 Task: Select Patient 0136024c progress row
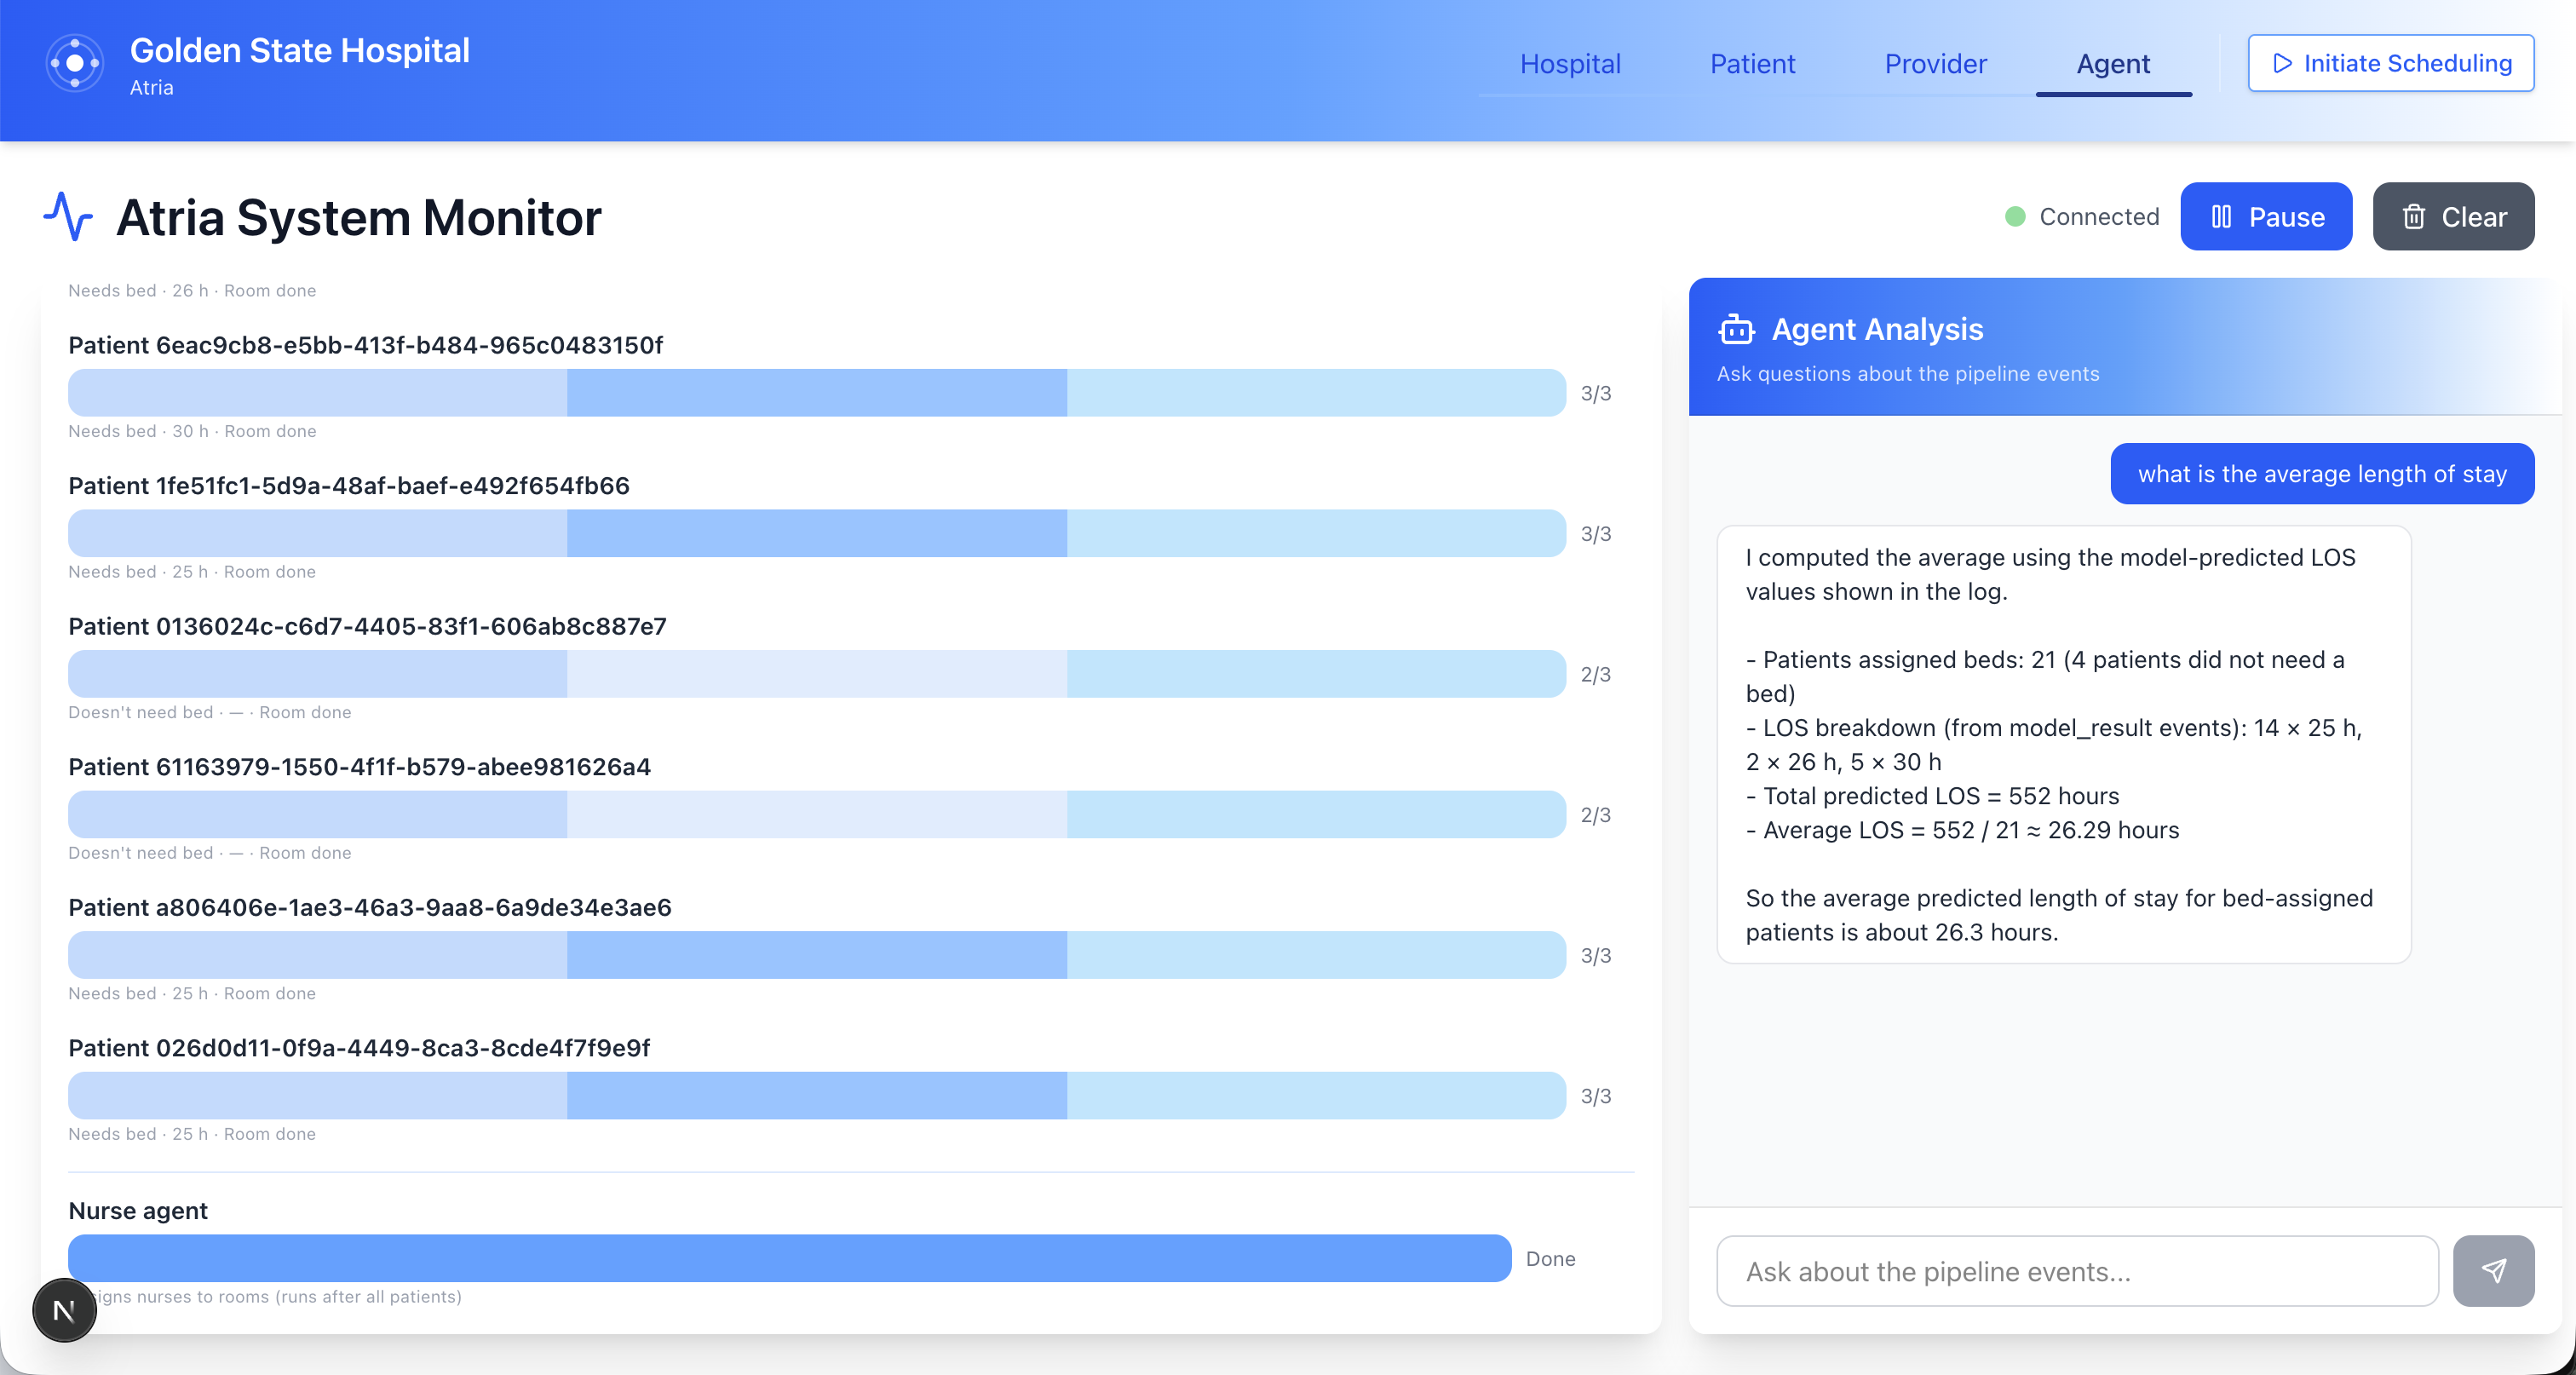click(x=816, y=674)
